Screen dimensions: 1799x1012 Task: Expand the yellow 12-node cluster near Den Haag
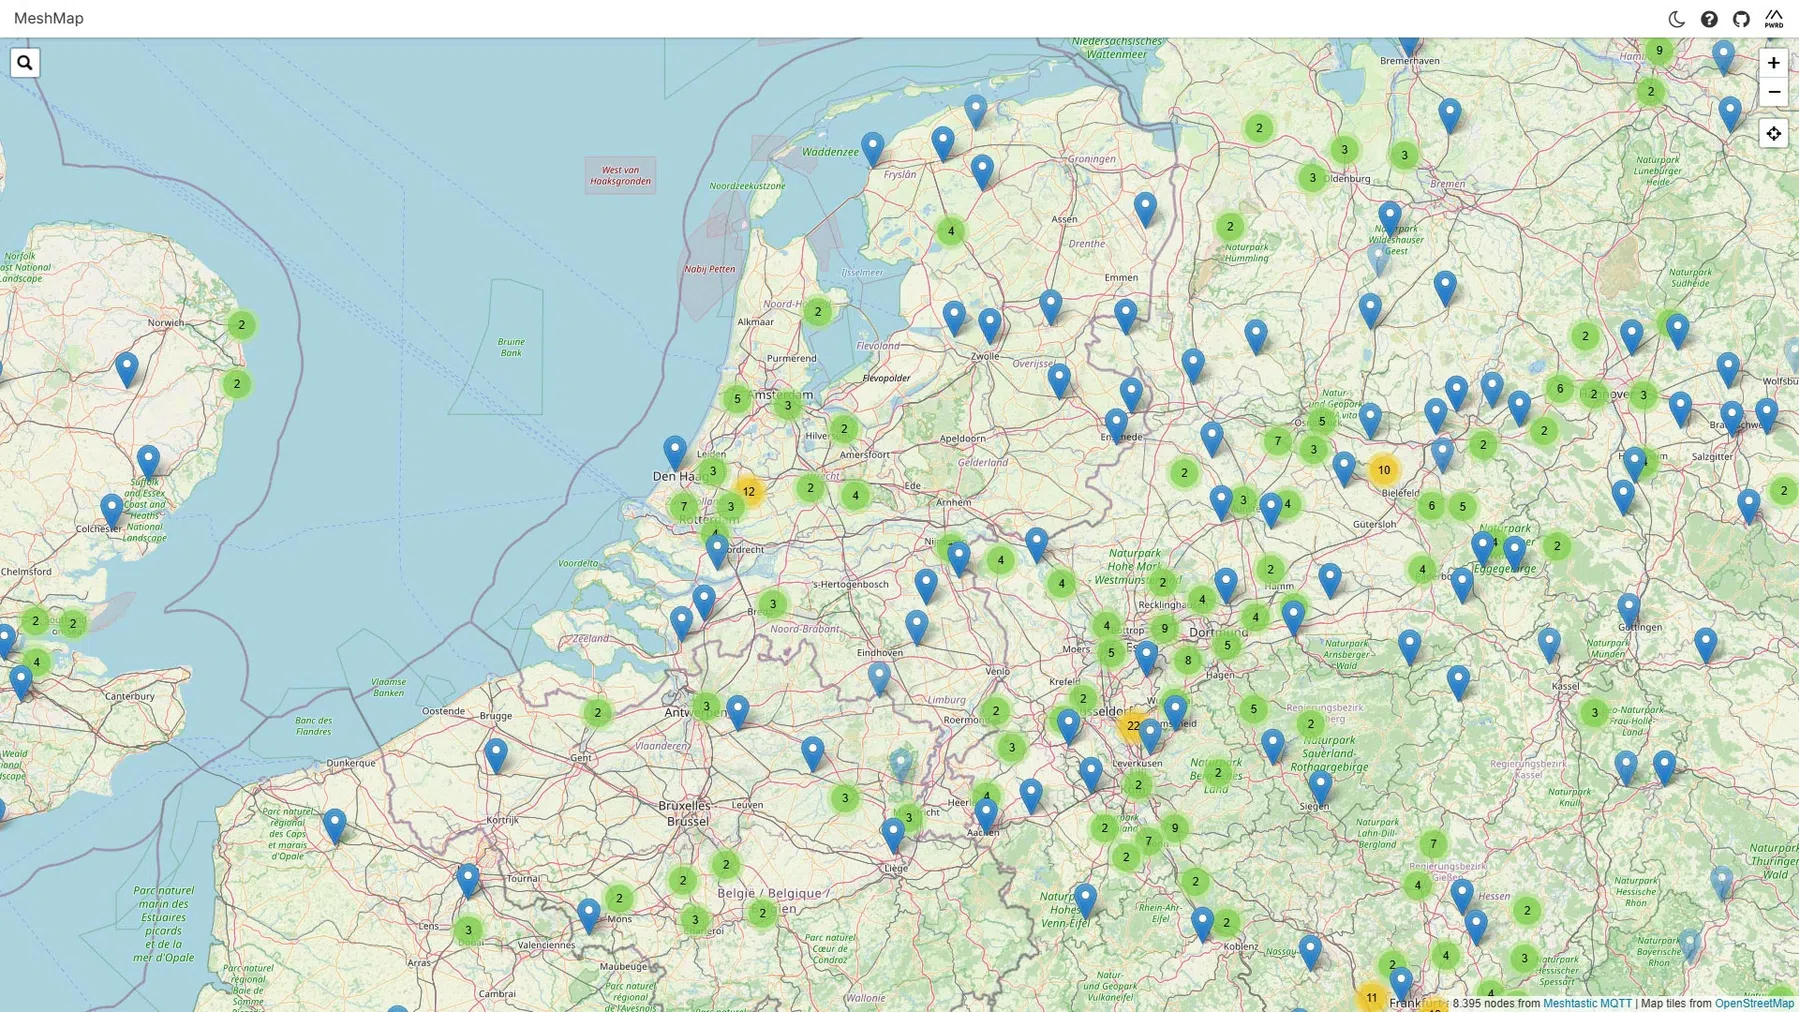[x=749, y=491]
